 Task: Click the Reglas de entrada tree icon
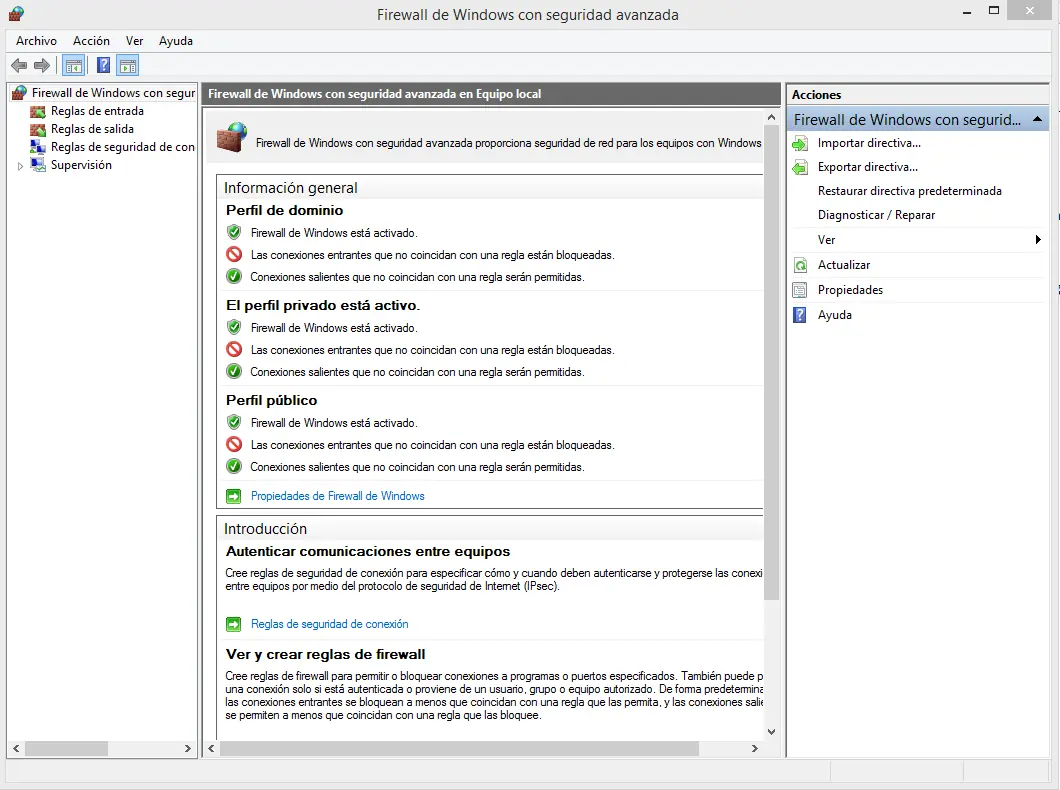click(x=38, y=112)
